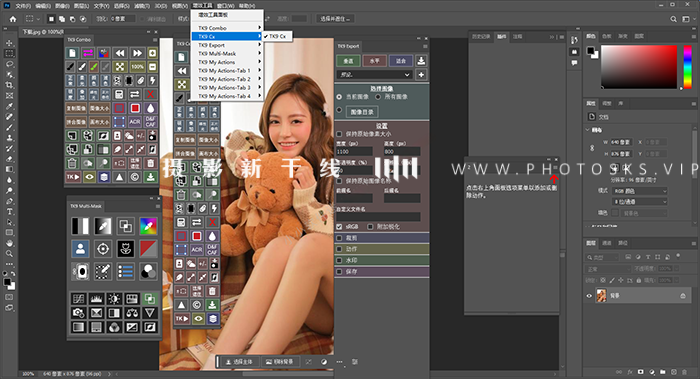Click the rainbow hue slider strip
Screen dimensions: 700x379
coord(688,66)
